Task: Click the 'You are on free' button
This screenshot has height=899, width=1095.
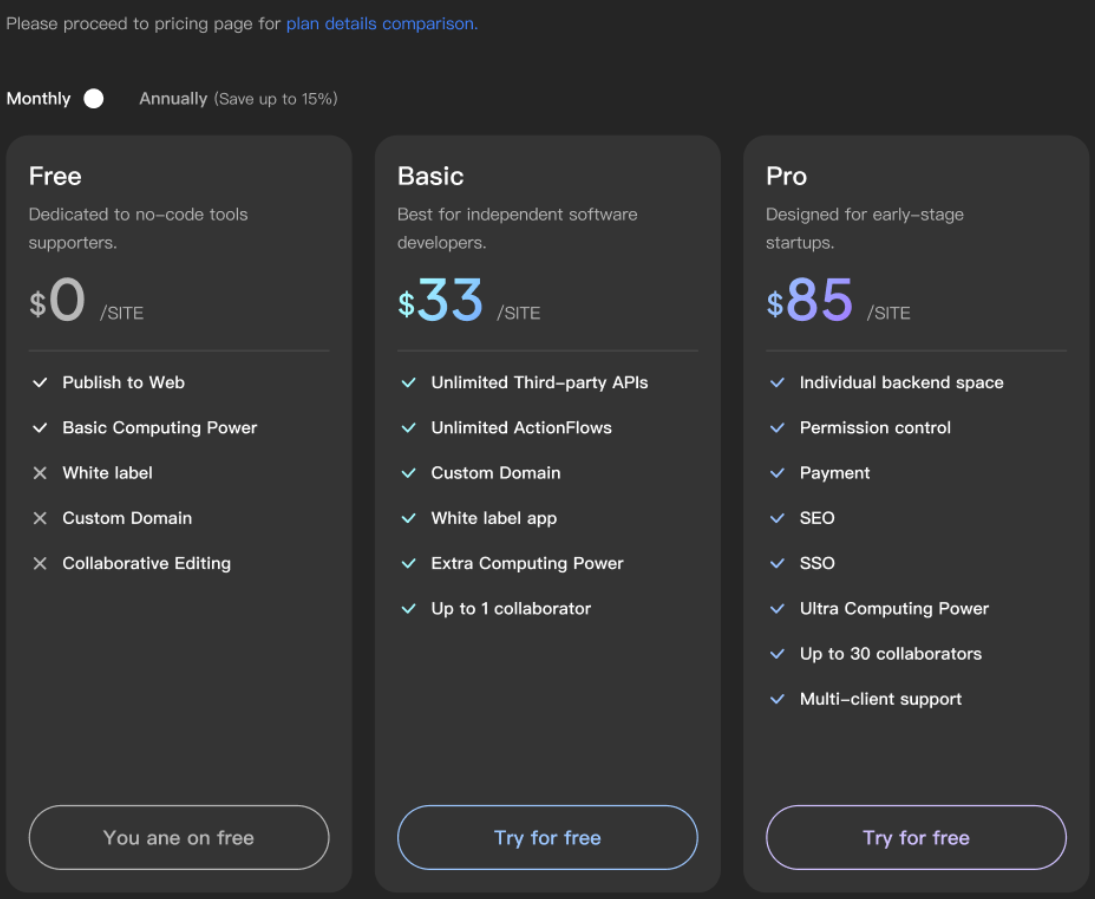Action: (x=179, y=838)
